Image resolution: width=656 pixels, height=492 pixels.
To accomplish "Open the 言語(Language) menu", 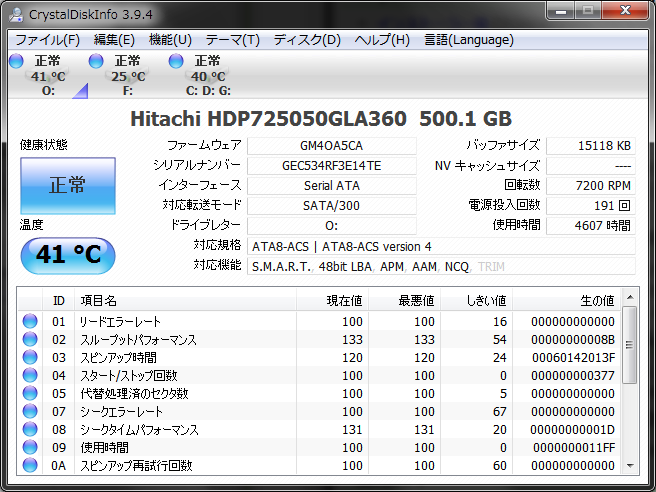I will tap(469, 40).
